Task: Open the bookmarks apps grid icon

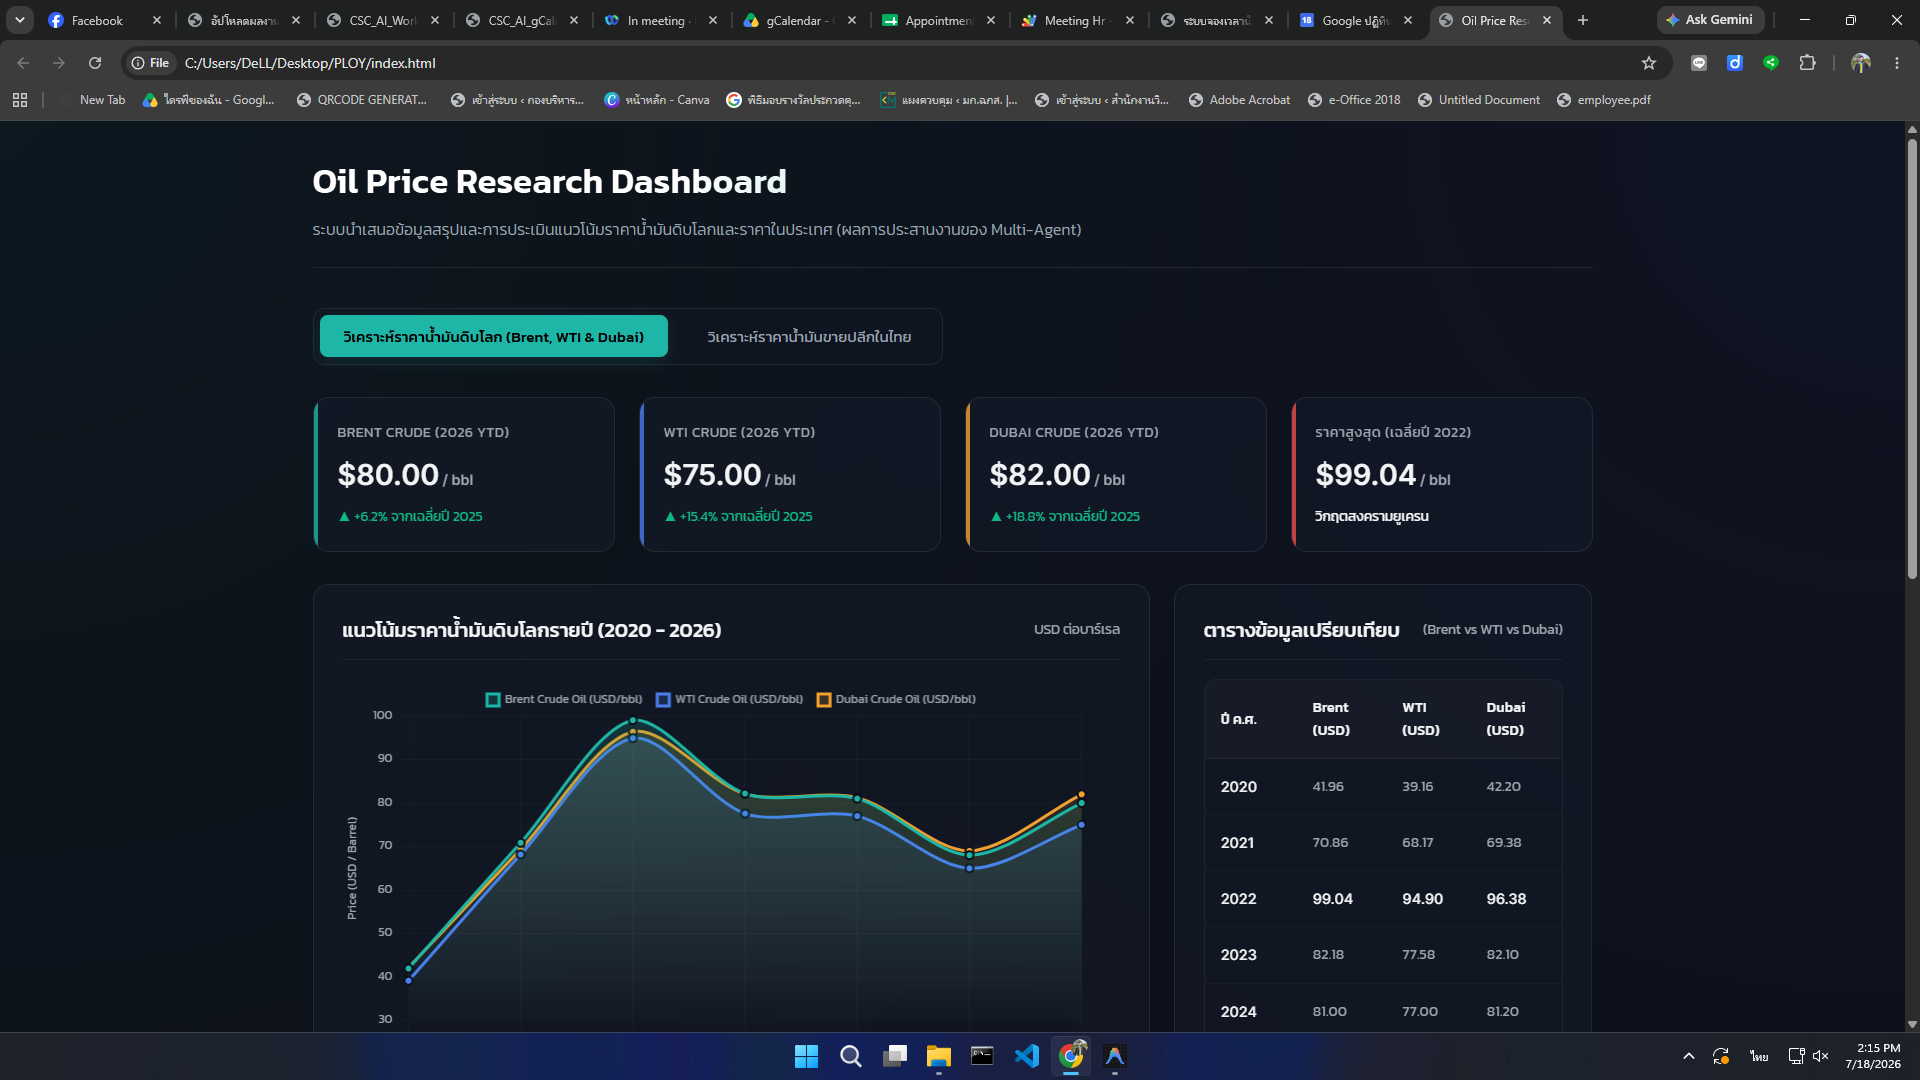Action: click(20, 100)
